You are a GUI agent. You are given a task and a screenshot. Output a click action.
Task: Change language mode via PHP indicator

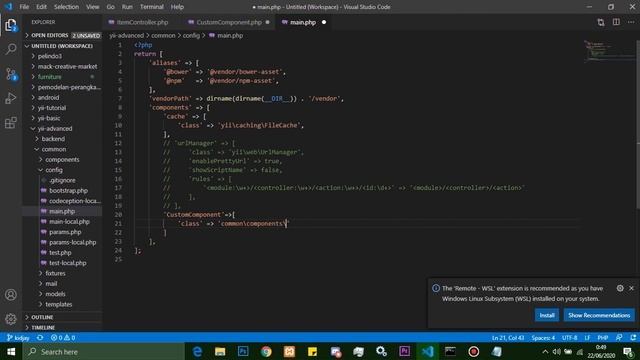tap(602, 338)
